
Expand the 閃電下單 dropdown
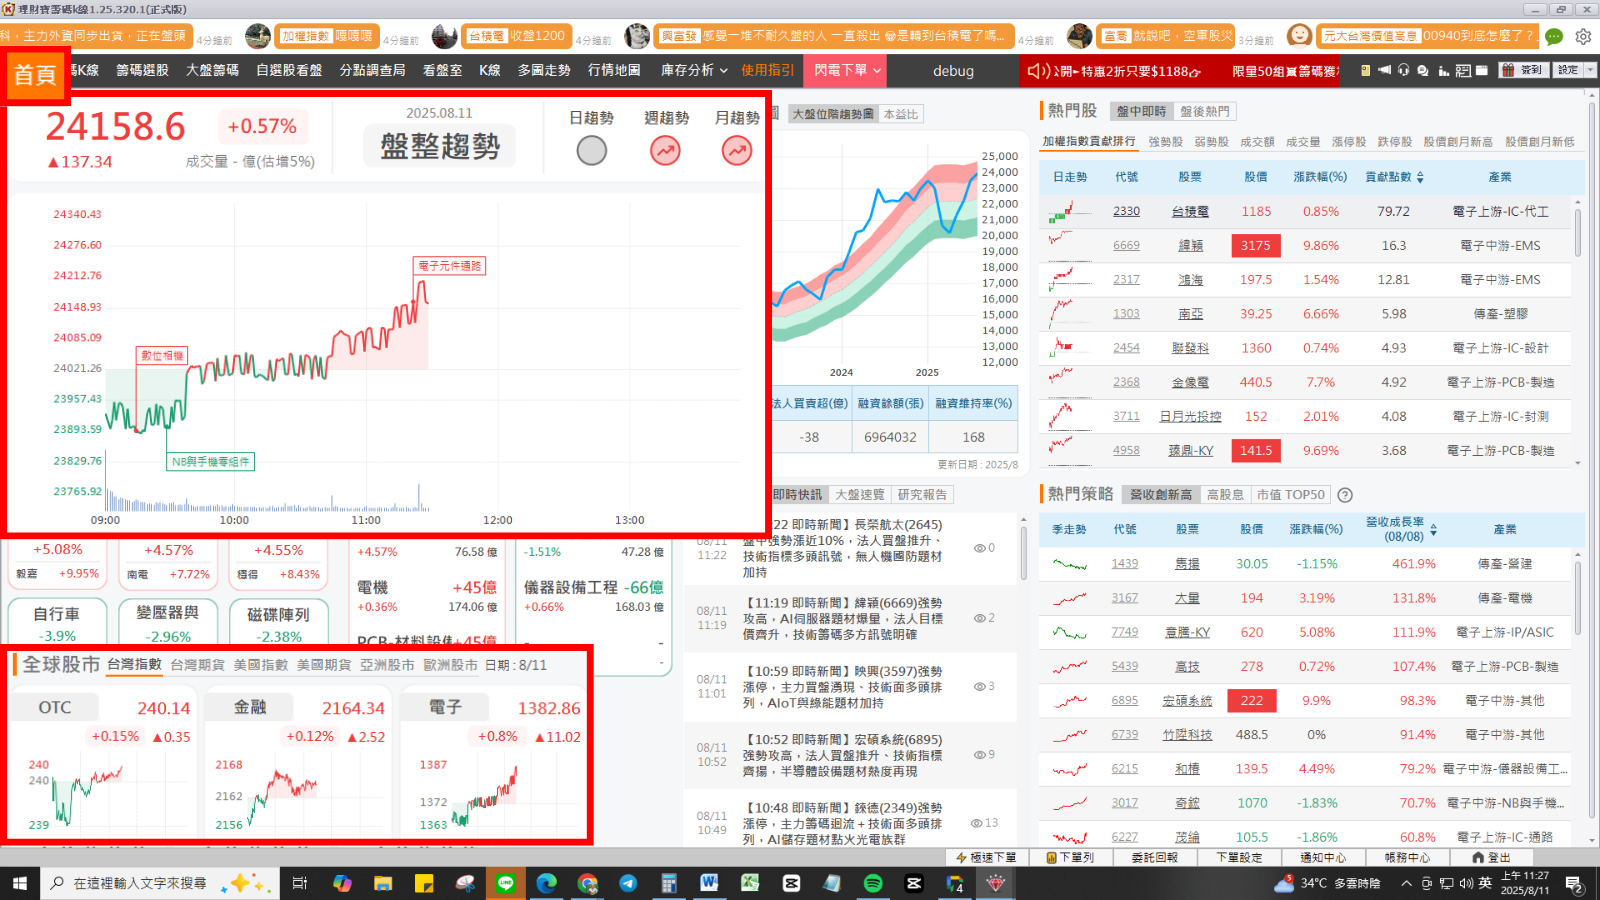pos(848,71)
